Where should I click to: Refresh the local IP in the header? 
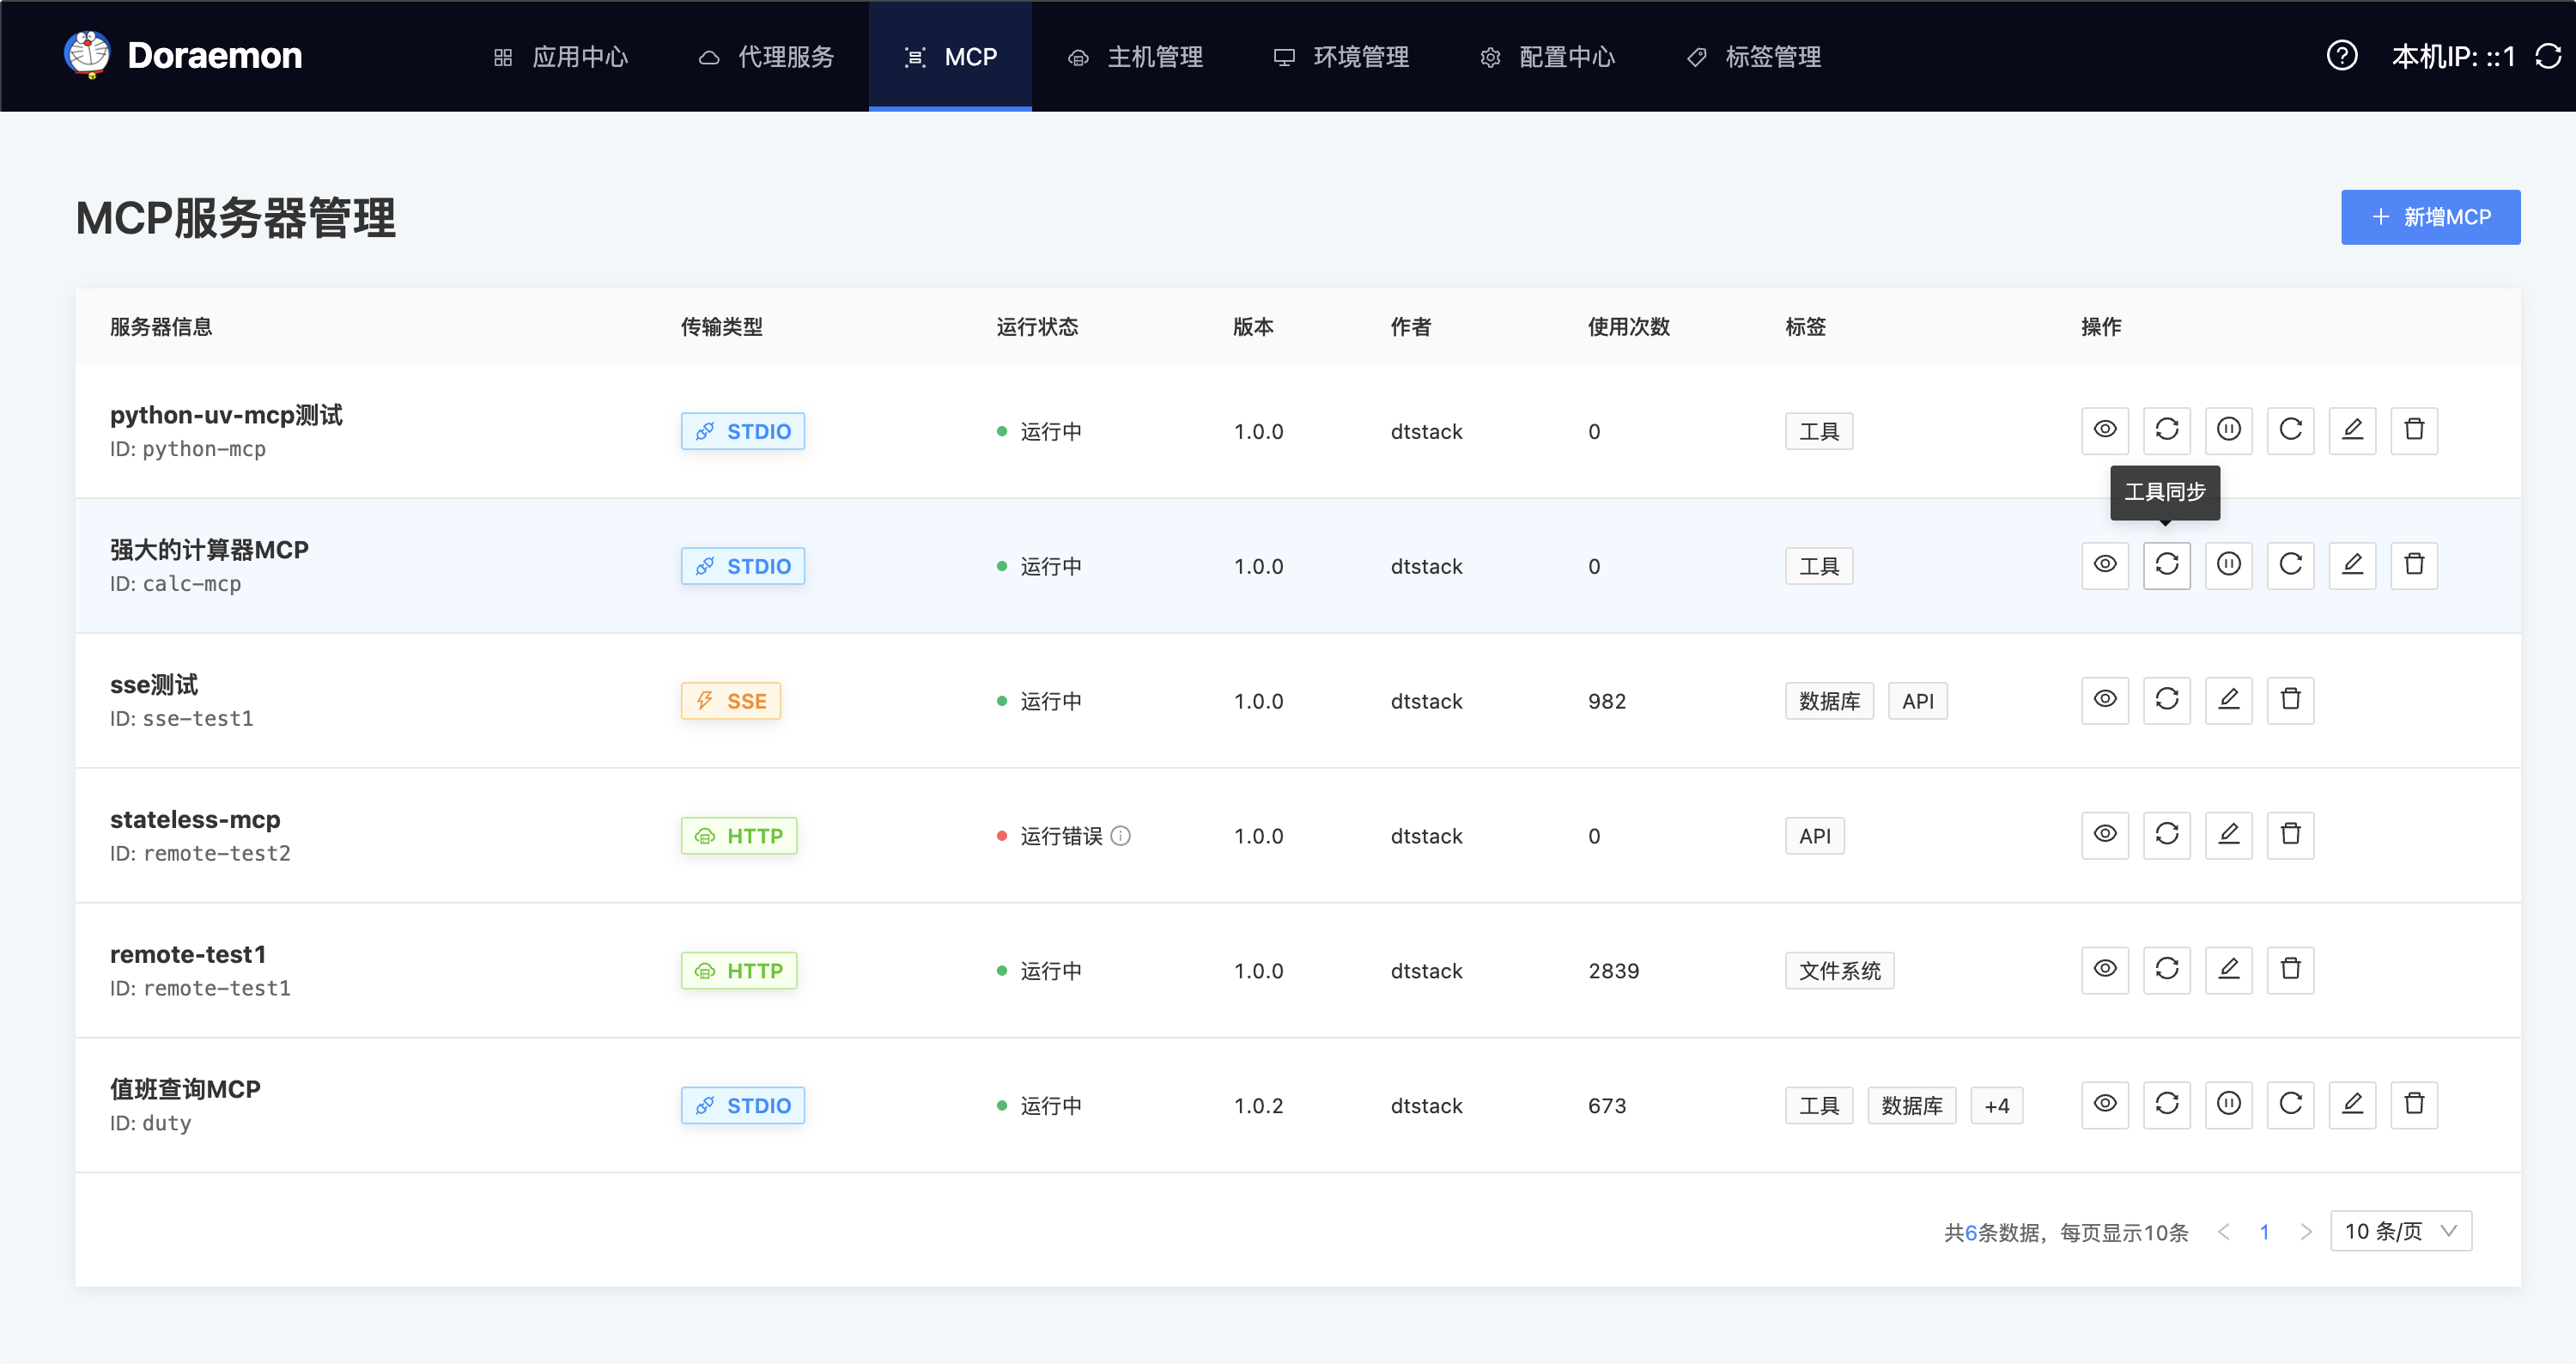[x=2547, y=56]
